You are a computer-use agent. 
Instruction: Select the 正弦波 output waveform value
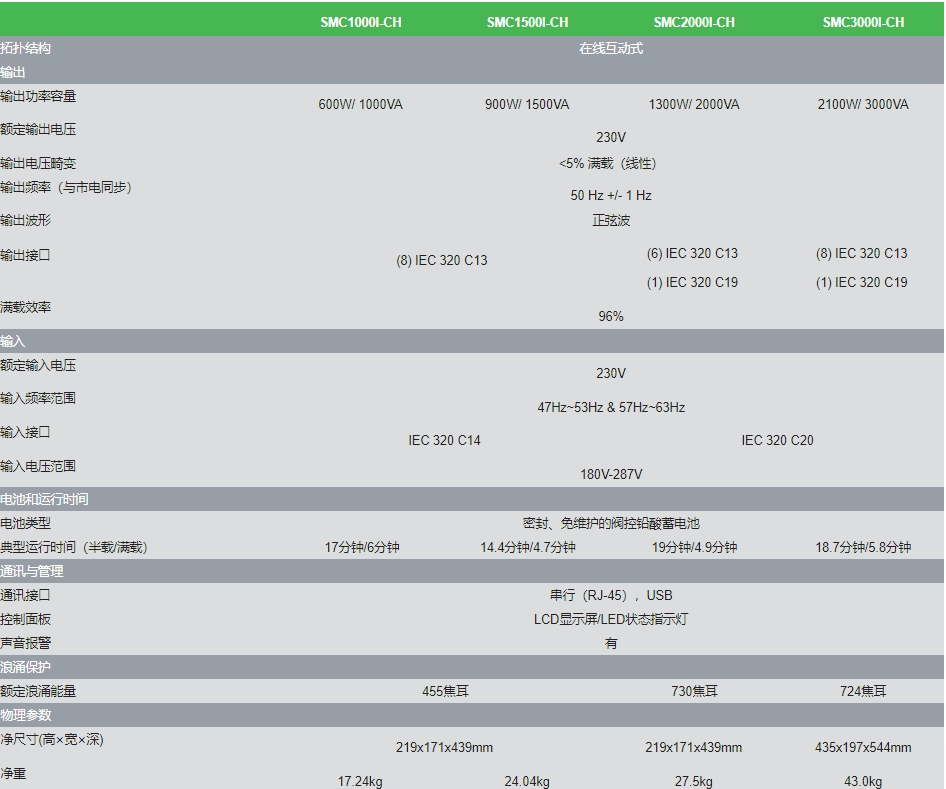point(611,221)
